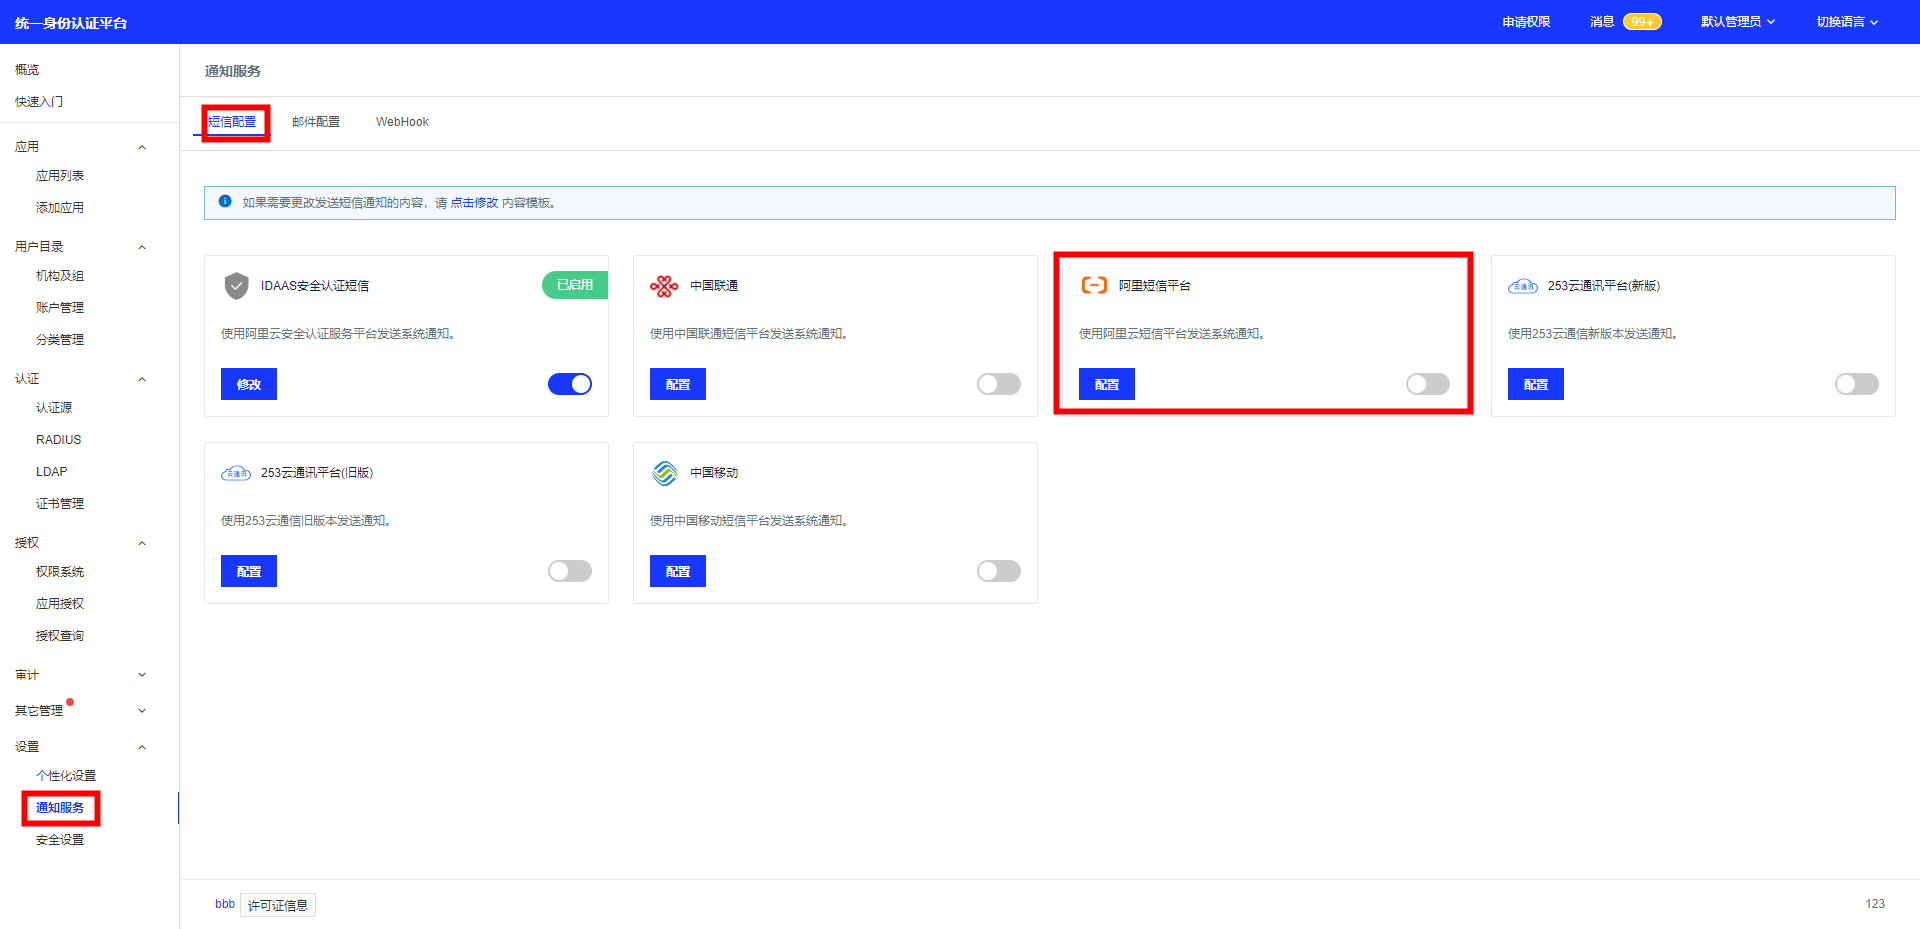Open 账户管理 in the sidebar

point(60,308)
